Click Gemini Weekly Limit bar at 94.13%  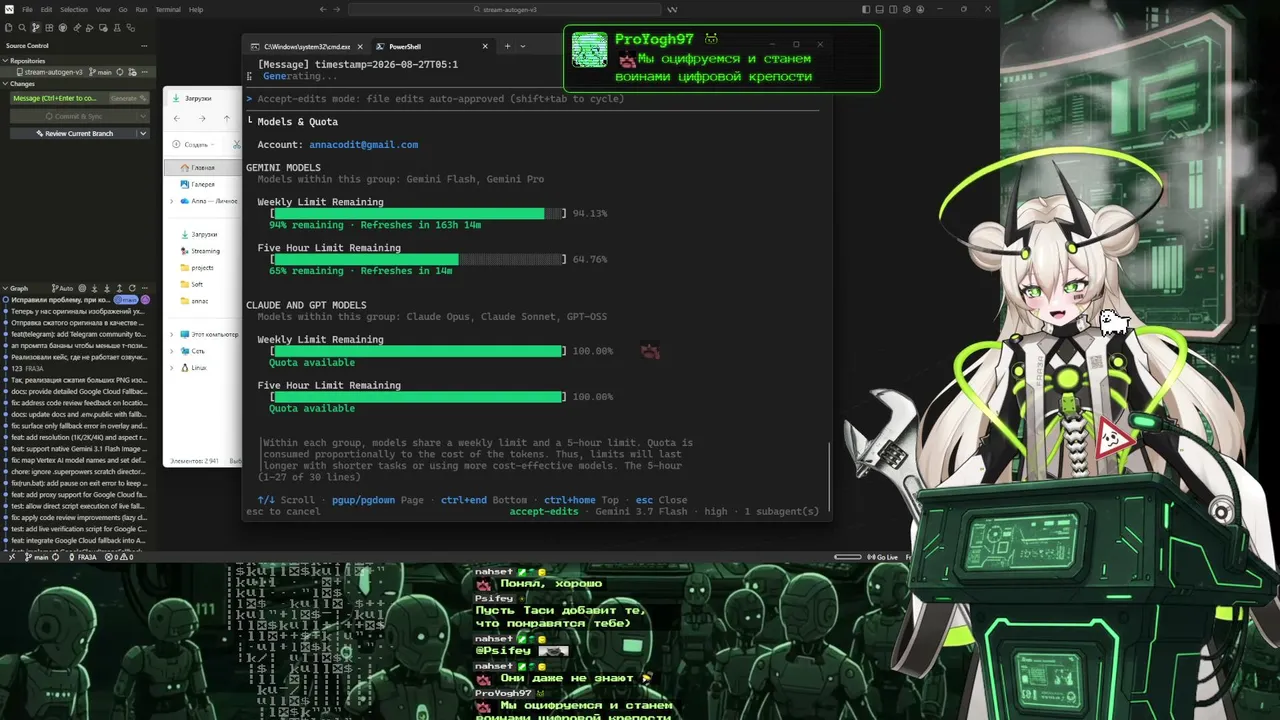[420, 213]
